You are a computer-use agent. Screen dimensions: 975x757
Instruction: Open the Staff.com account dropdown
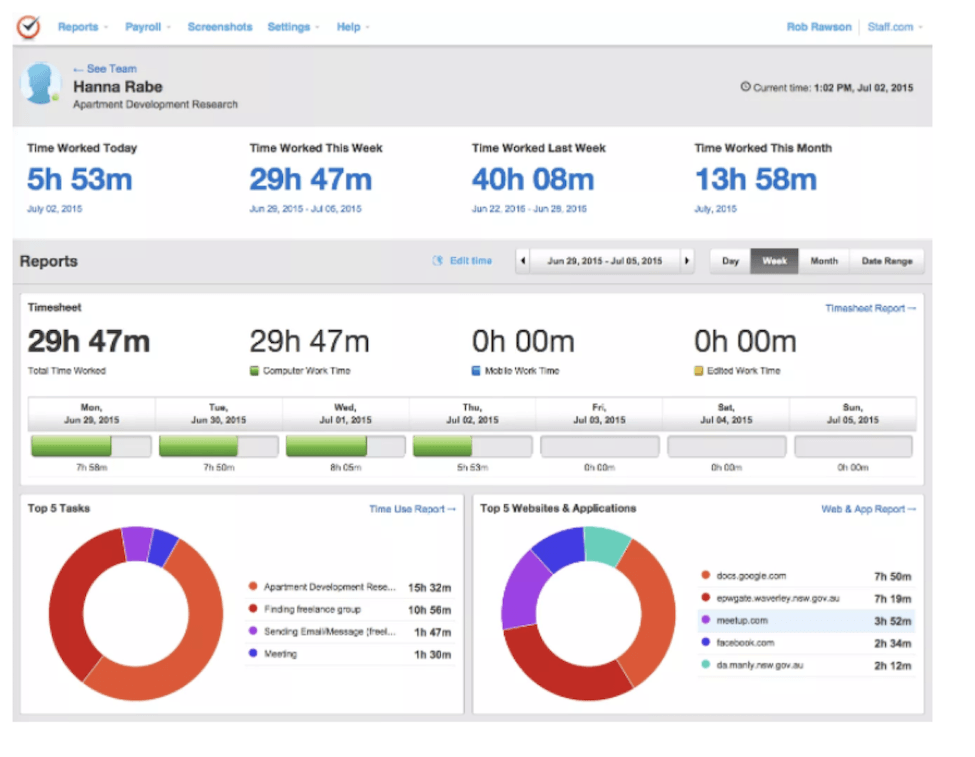pos(894,27)
